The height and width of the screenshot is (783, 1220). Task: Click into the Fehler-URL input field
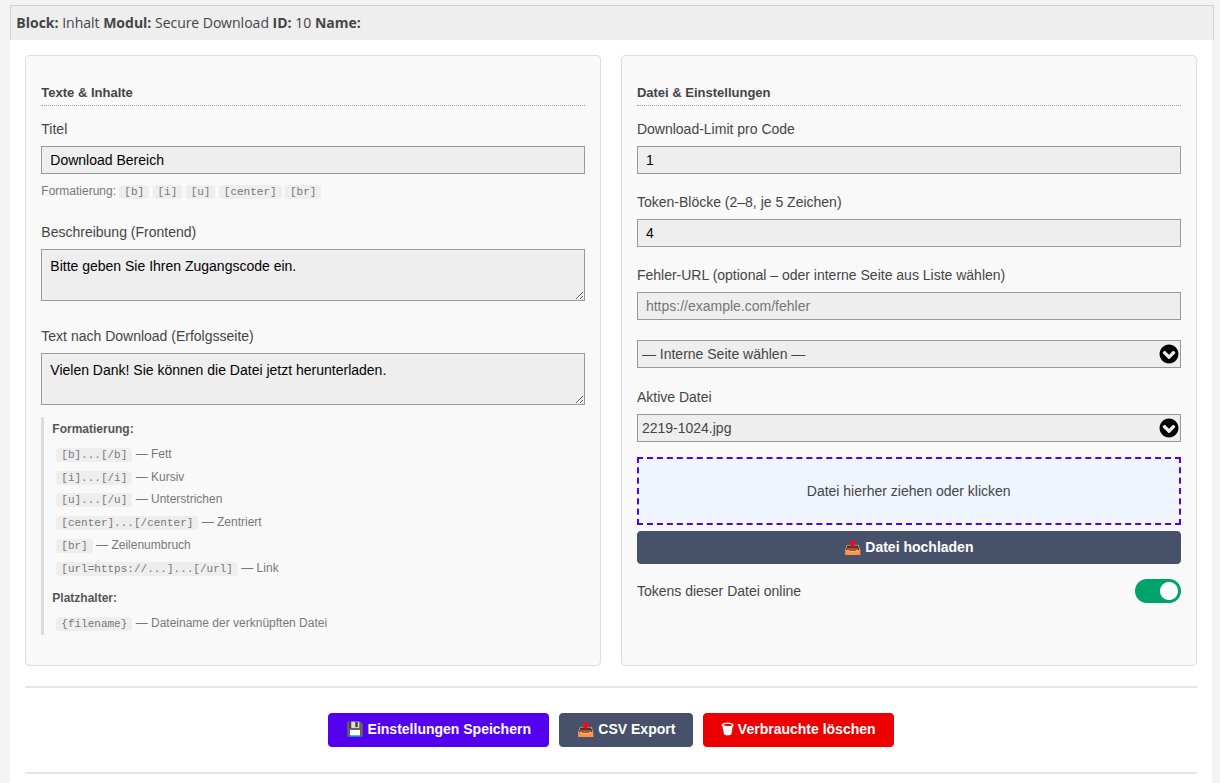coord(908,306)
